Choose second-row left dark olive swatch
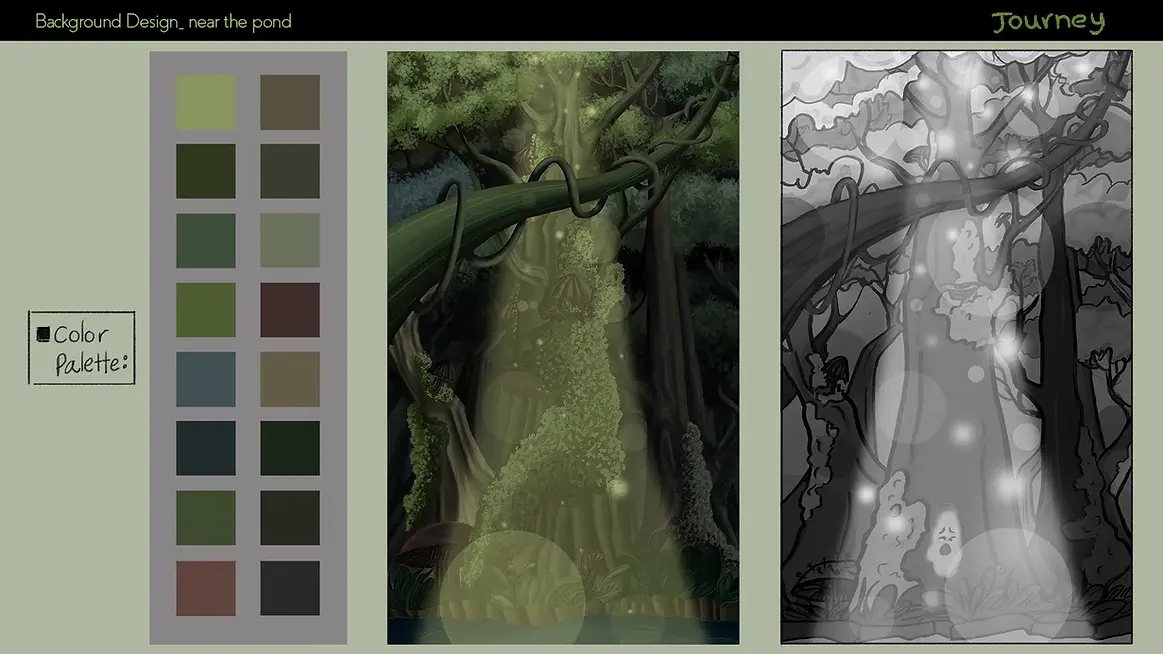 click(205, 171)
